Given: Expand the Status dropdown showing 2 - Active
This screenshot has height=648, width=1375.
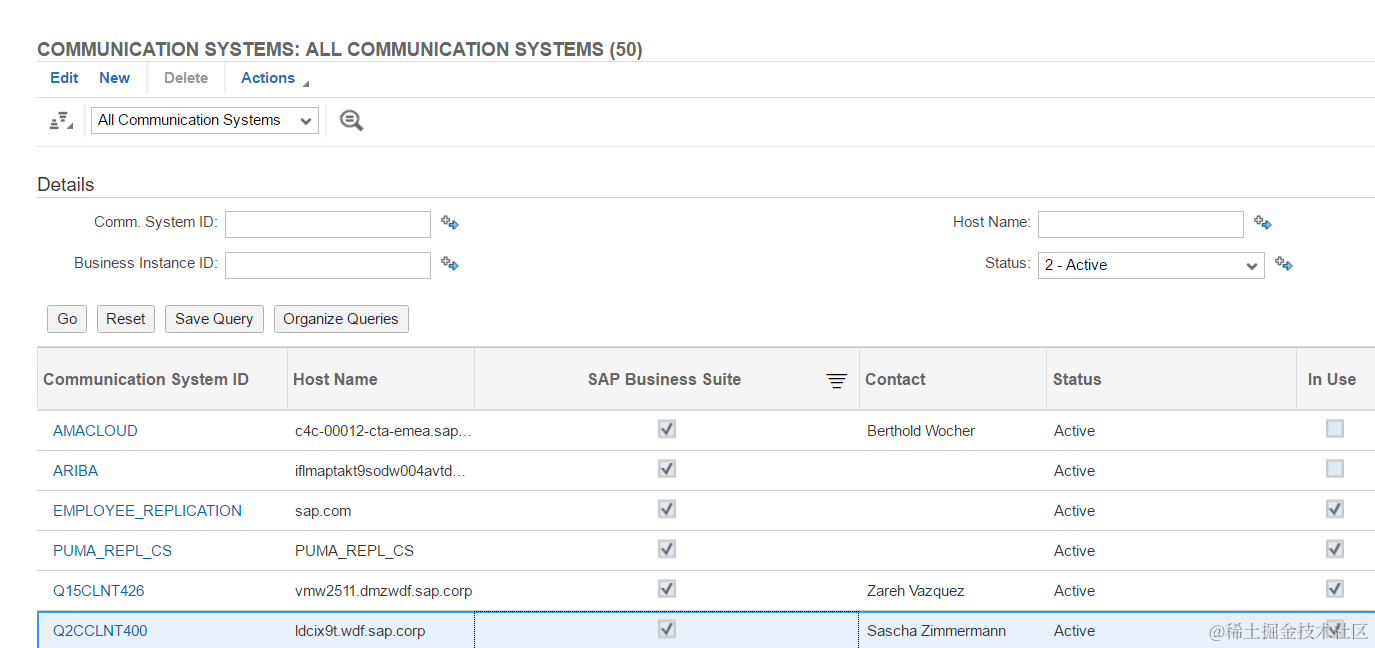Looking at the screenshot, I should click(x=1151, y=265).
